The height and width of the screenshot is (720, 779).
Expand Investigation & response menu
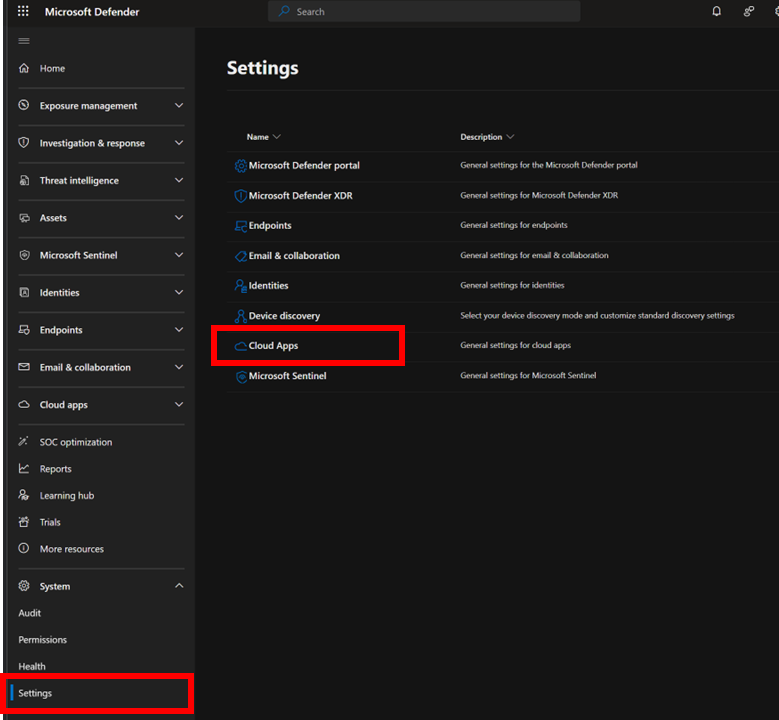179,143
